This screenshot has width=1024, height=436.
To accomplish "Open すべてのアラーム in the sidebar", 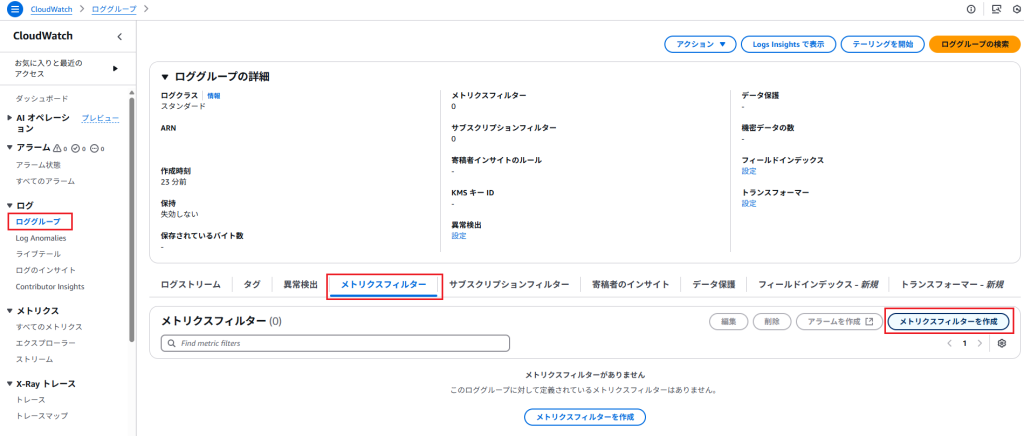I will [45, 181].
